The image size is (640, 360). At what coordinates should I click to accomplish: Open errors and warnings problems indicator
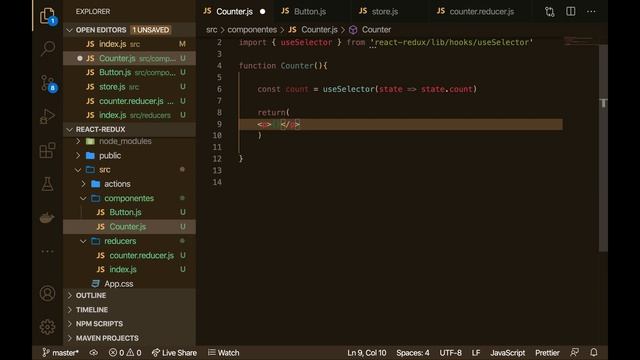coord(125,353)
